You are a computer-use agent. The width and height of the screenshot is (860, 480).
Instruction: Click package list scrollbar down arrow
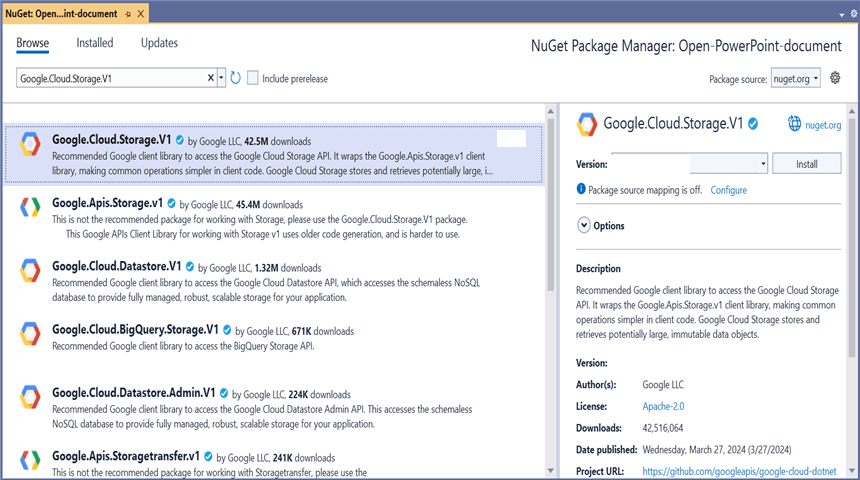pos(551,471)
